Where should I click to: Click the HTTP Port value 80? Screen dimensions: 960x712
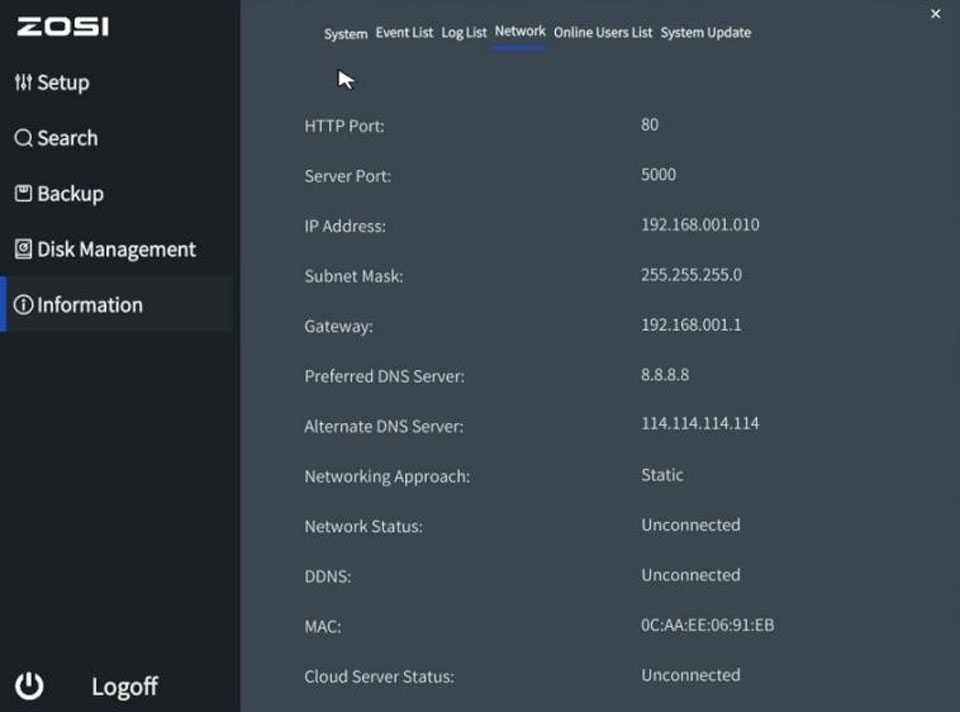click(650, 125)
